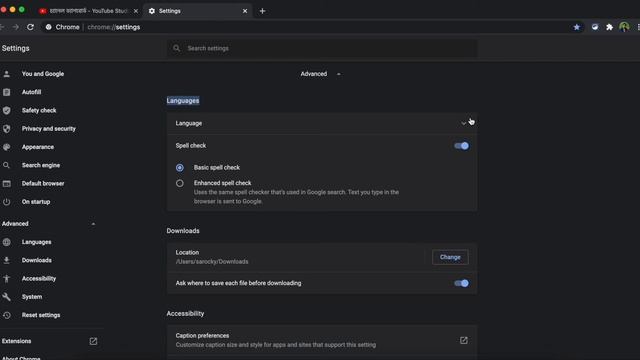Click the Autofill clipboard icon
Viewport: 640px width, 360px height.
point(7,92)
